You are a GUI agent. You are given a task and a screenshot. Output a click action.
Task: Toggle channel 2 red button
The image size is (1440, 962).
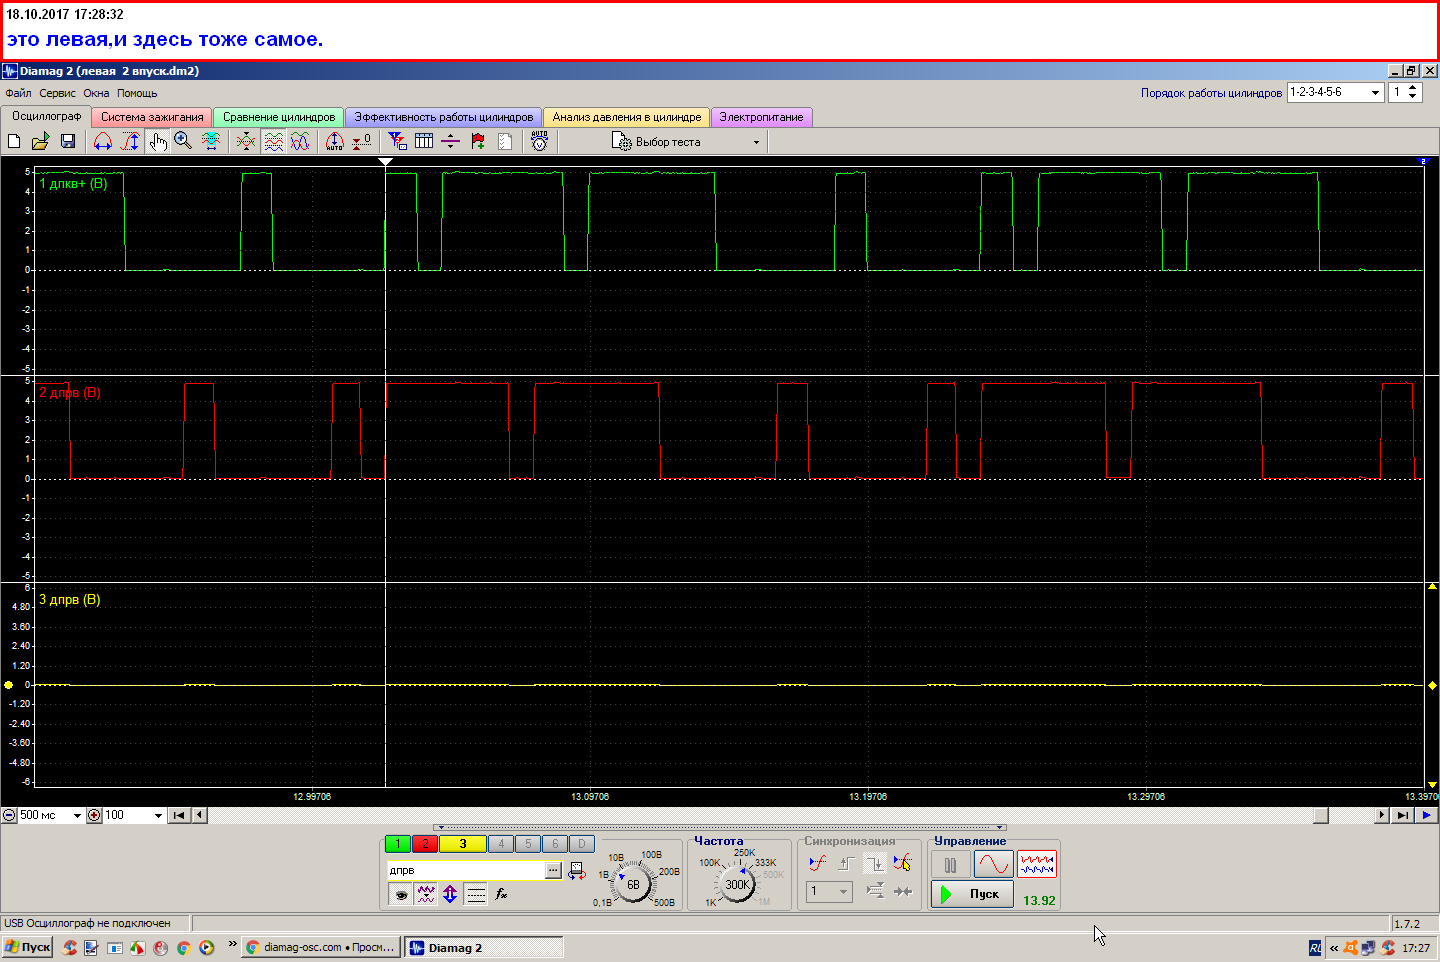(425, 844)
